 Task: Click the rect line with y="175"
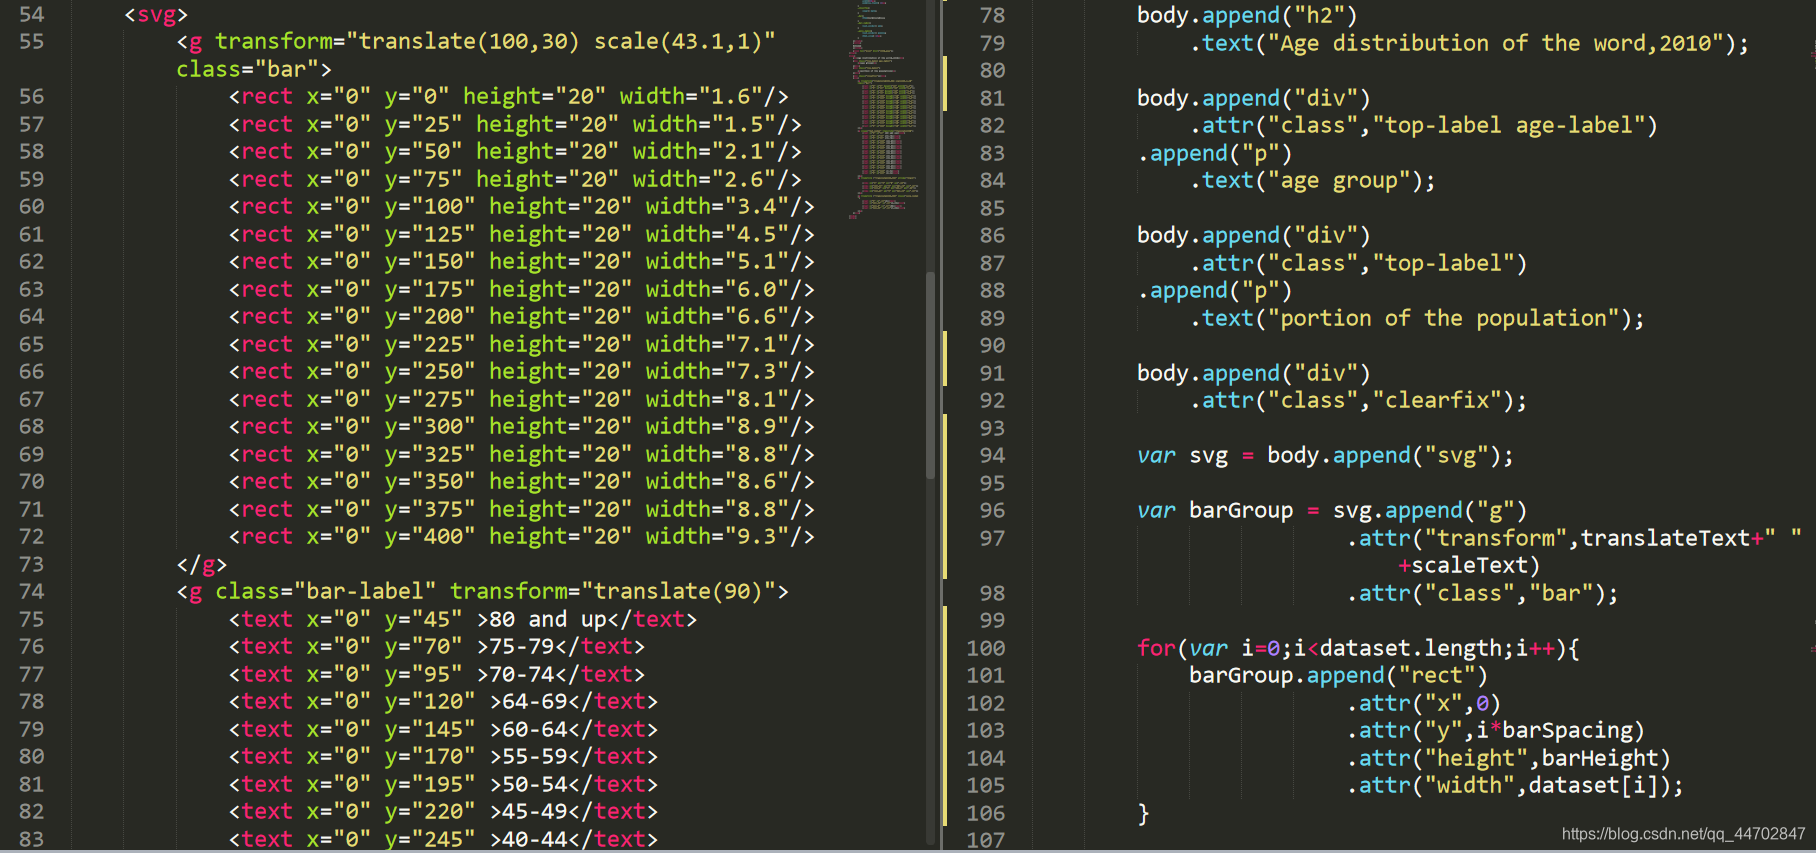[x=522, y=289]
